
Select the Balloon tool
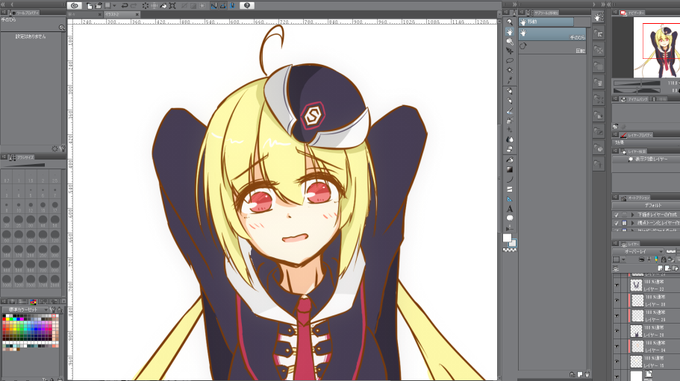click(510, 218)
